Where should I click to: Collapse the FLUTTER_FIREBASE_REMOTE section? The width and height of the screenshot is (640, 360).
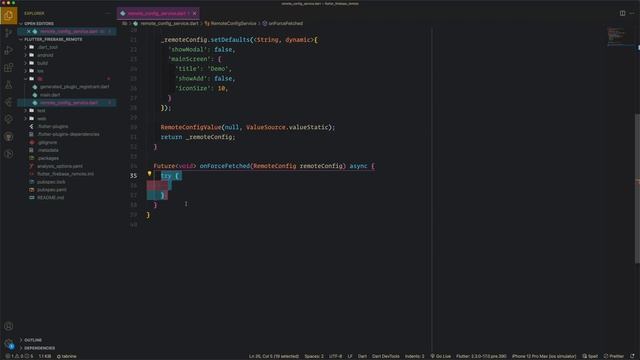pyautogui.click(x=53, y=40)
